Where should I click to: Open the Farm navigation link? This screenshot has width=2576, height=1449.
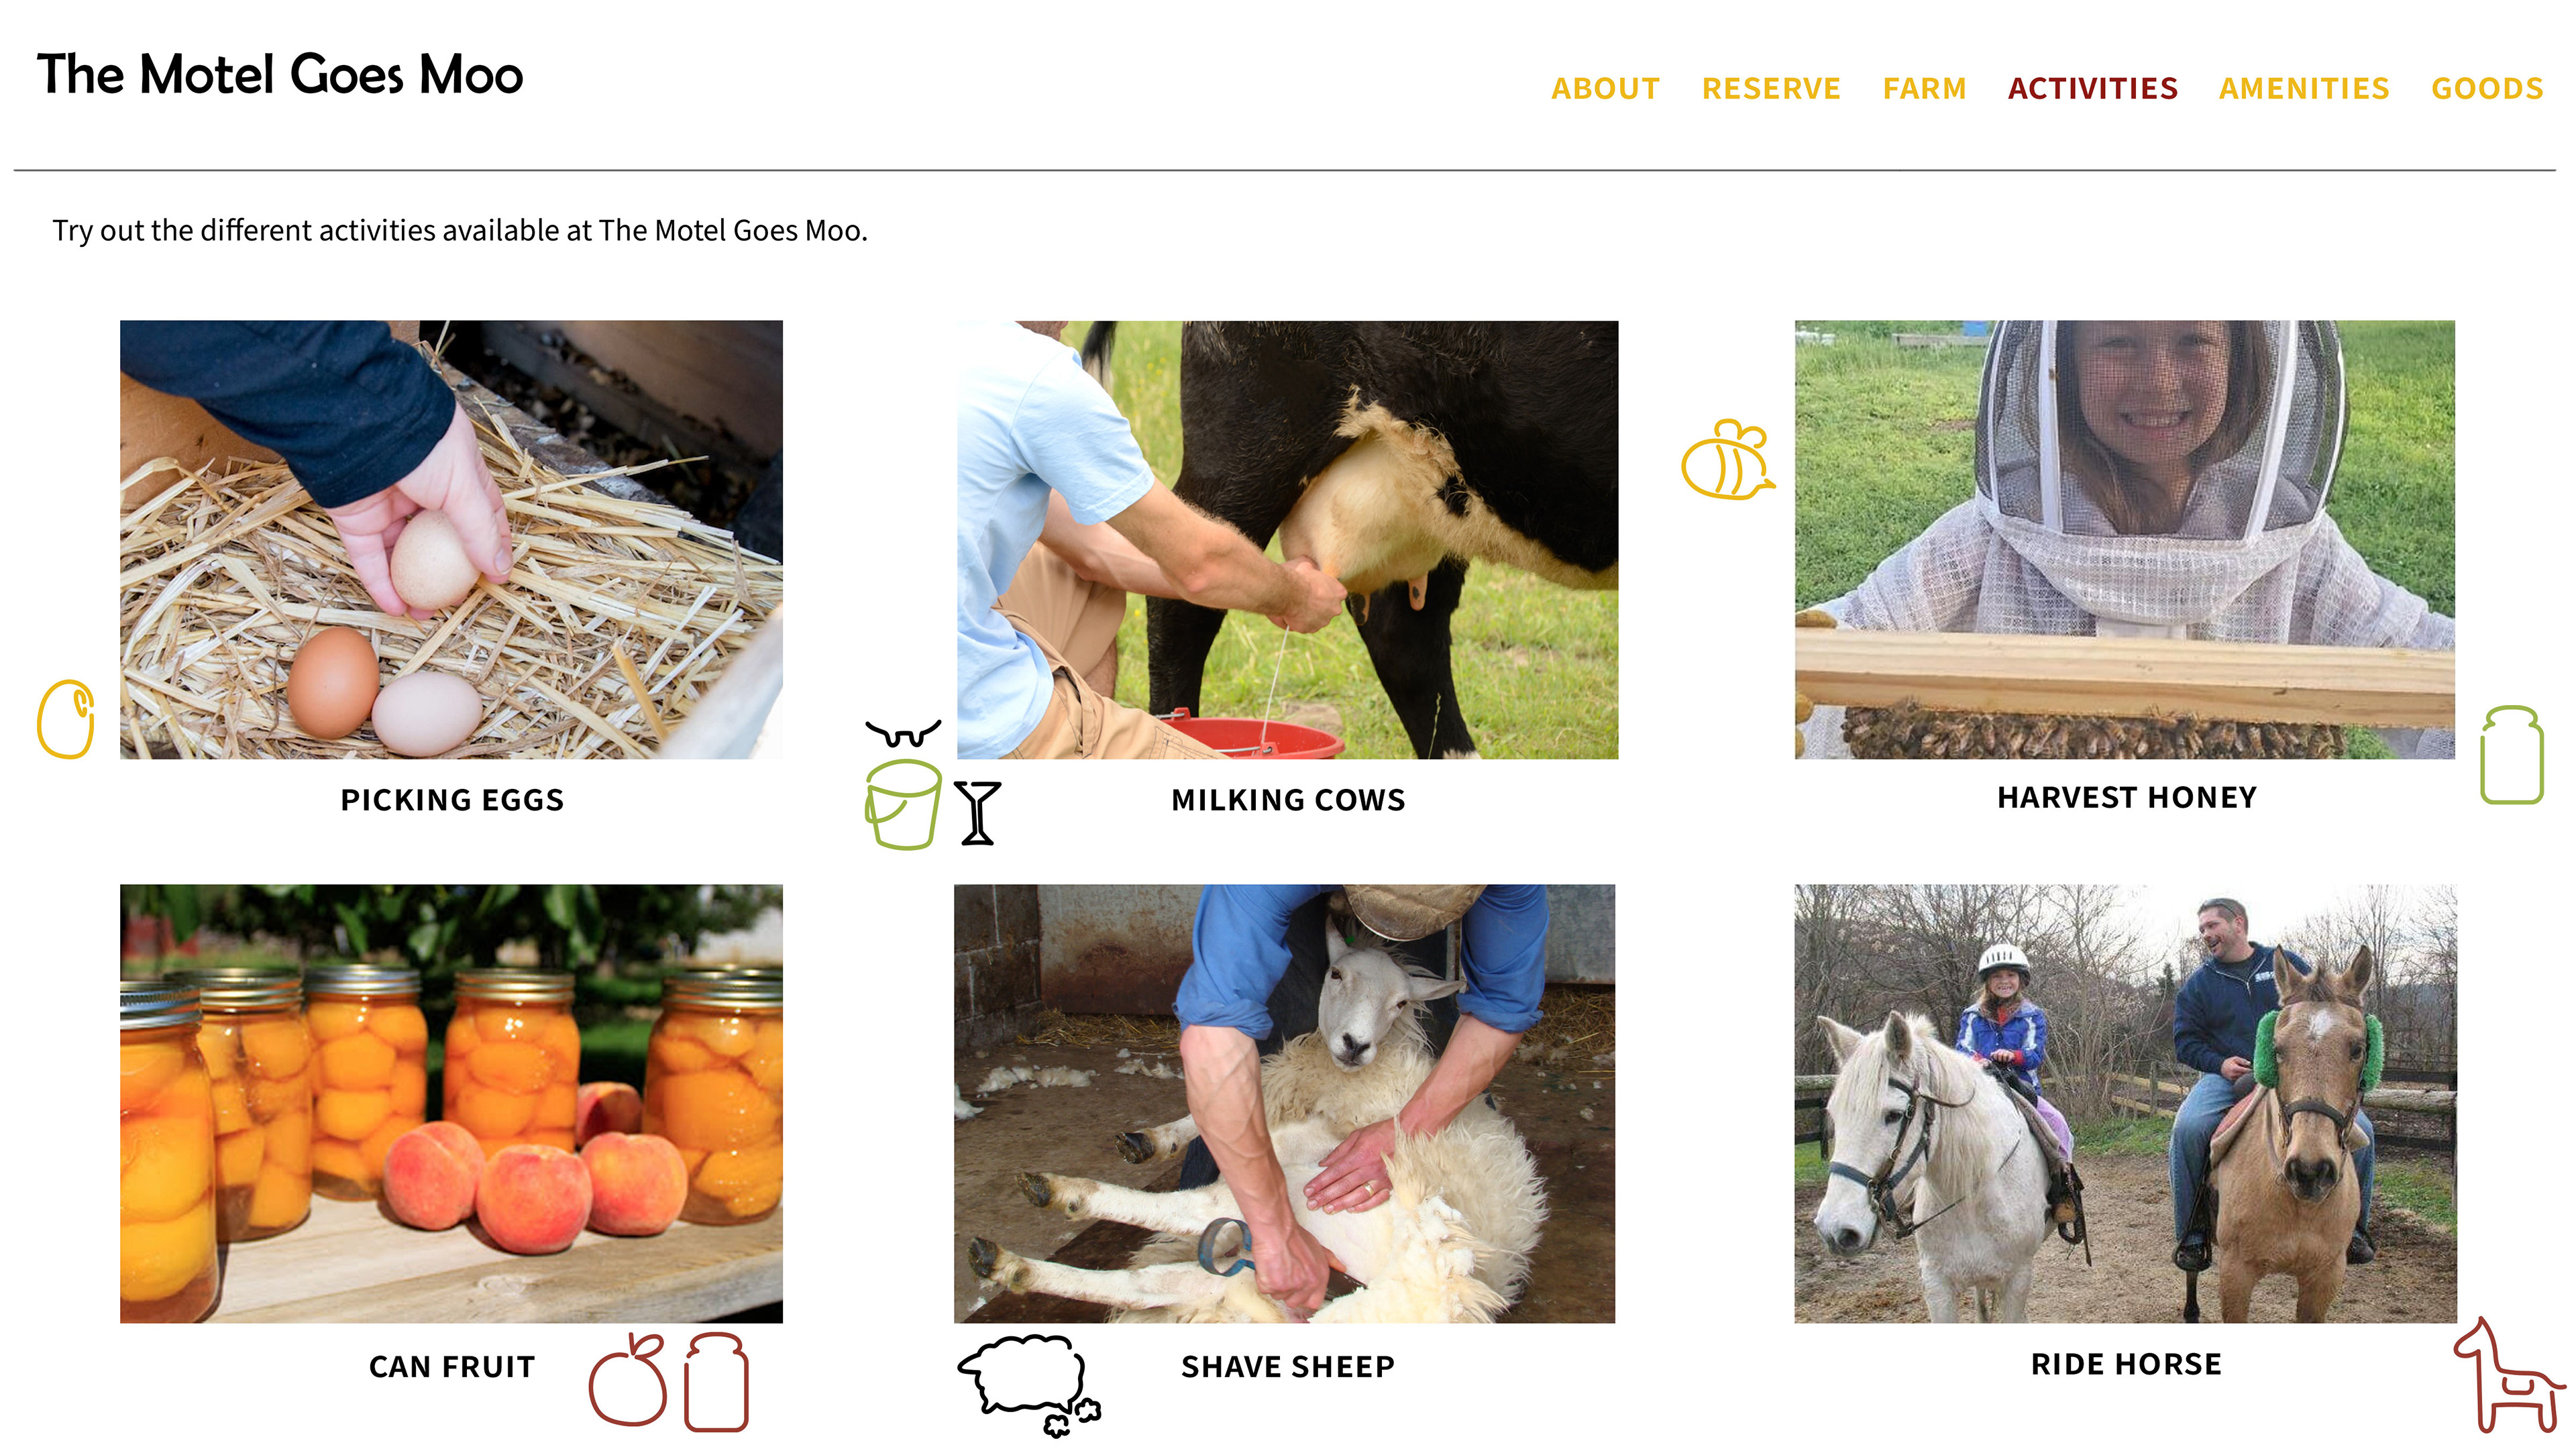(x=1924, y=88)
